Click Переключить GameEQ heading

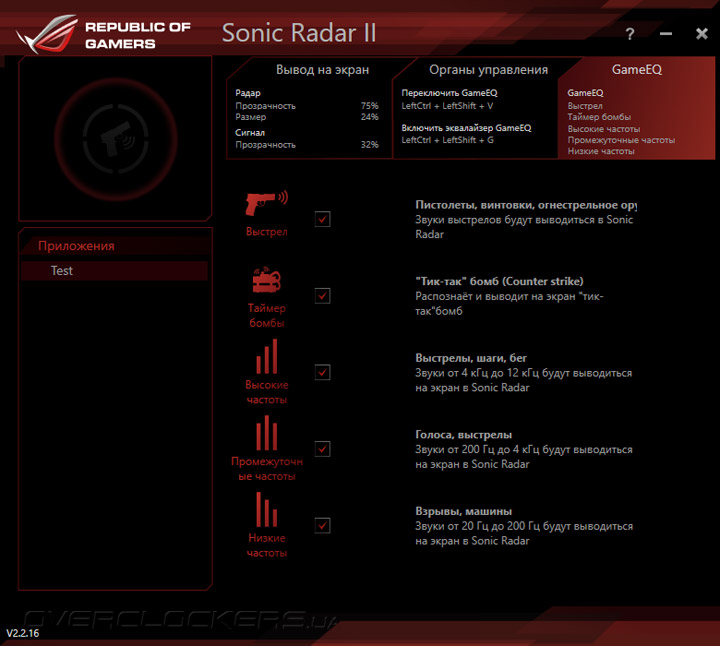pos(450,93)
